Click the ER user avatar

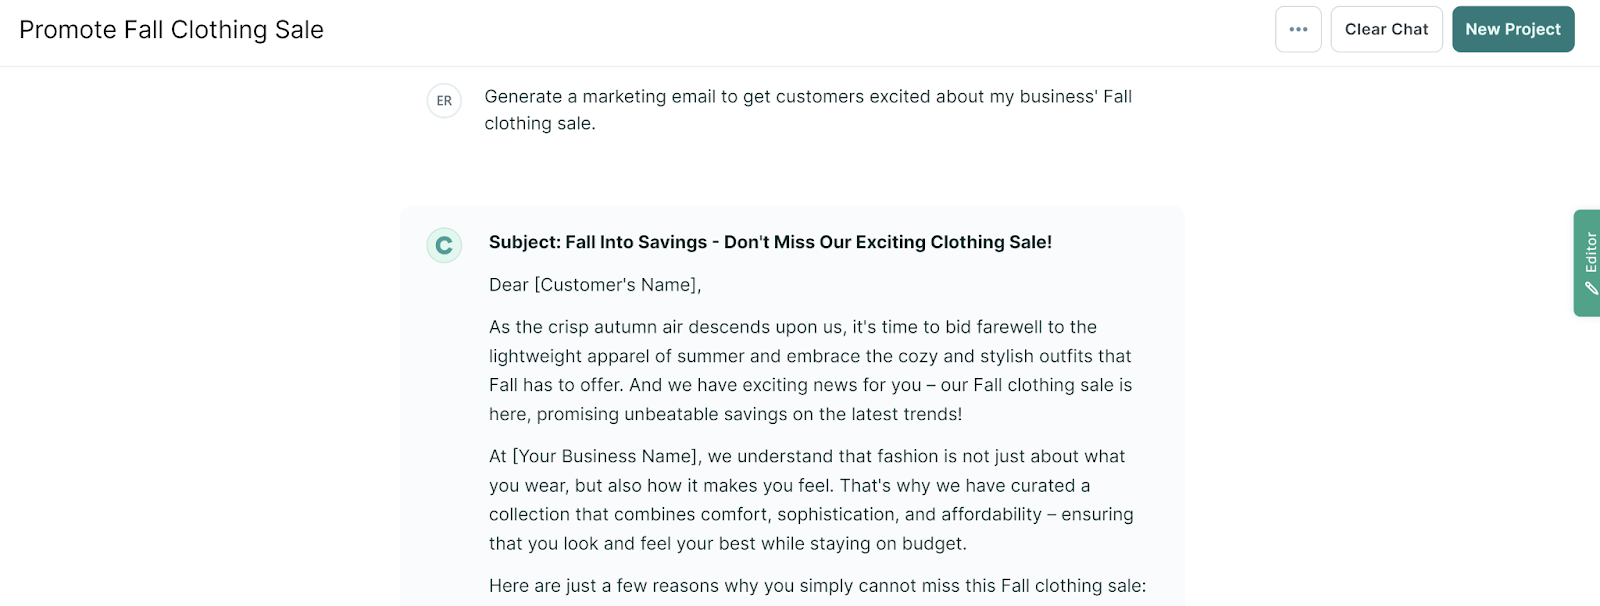point(444,101)
